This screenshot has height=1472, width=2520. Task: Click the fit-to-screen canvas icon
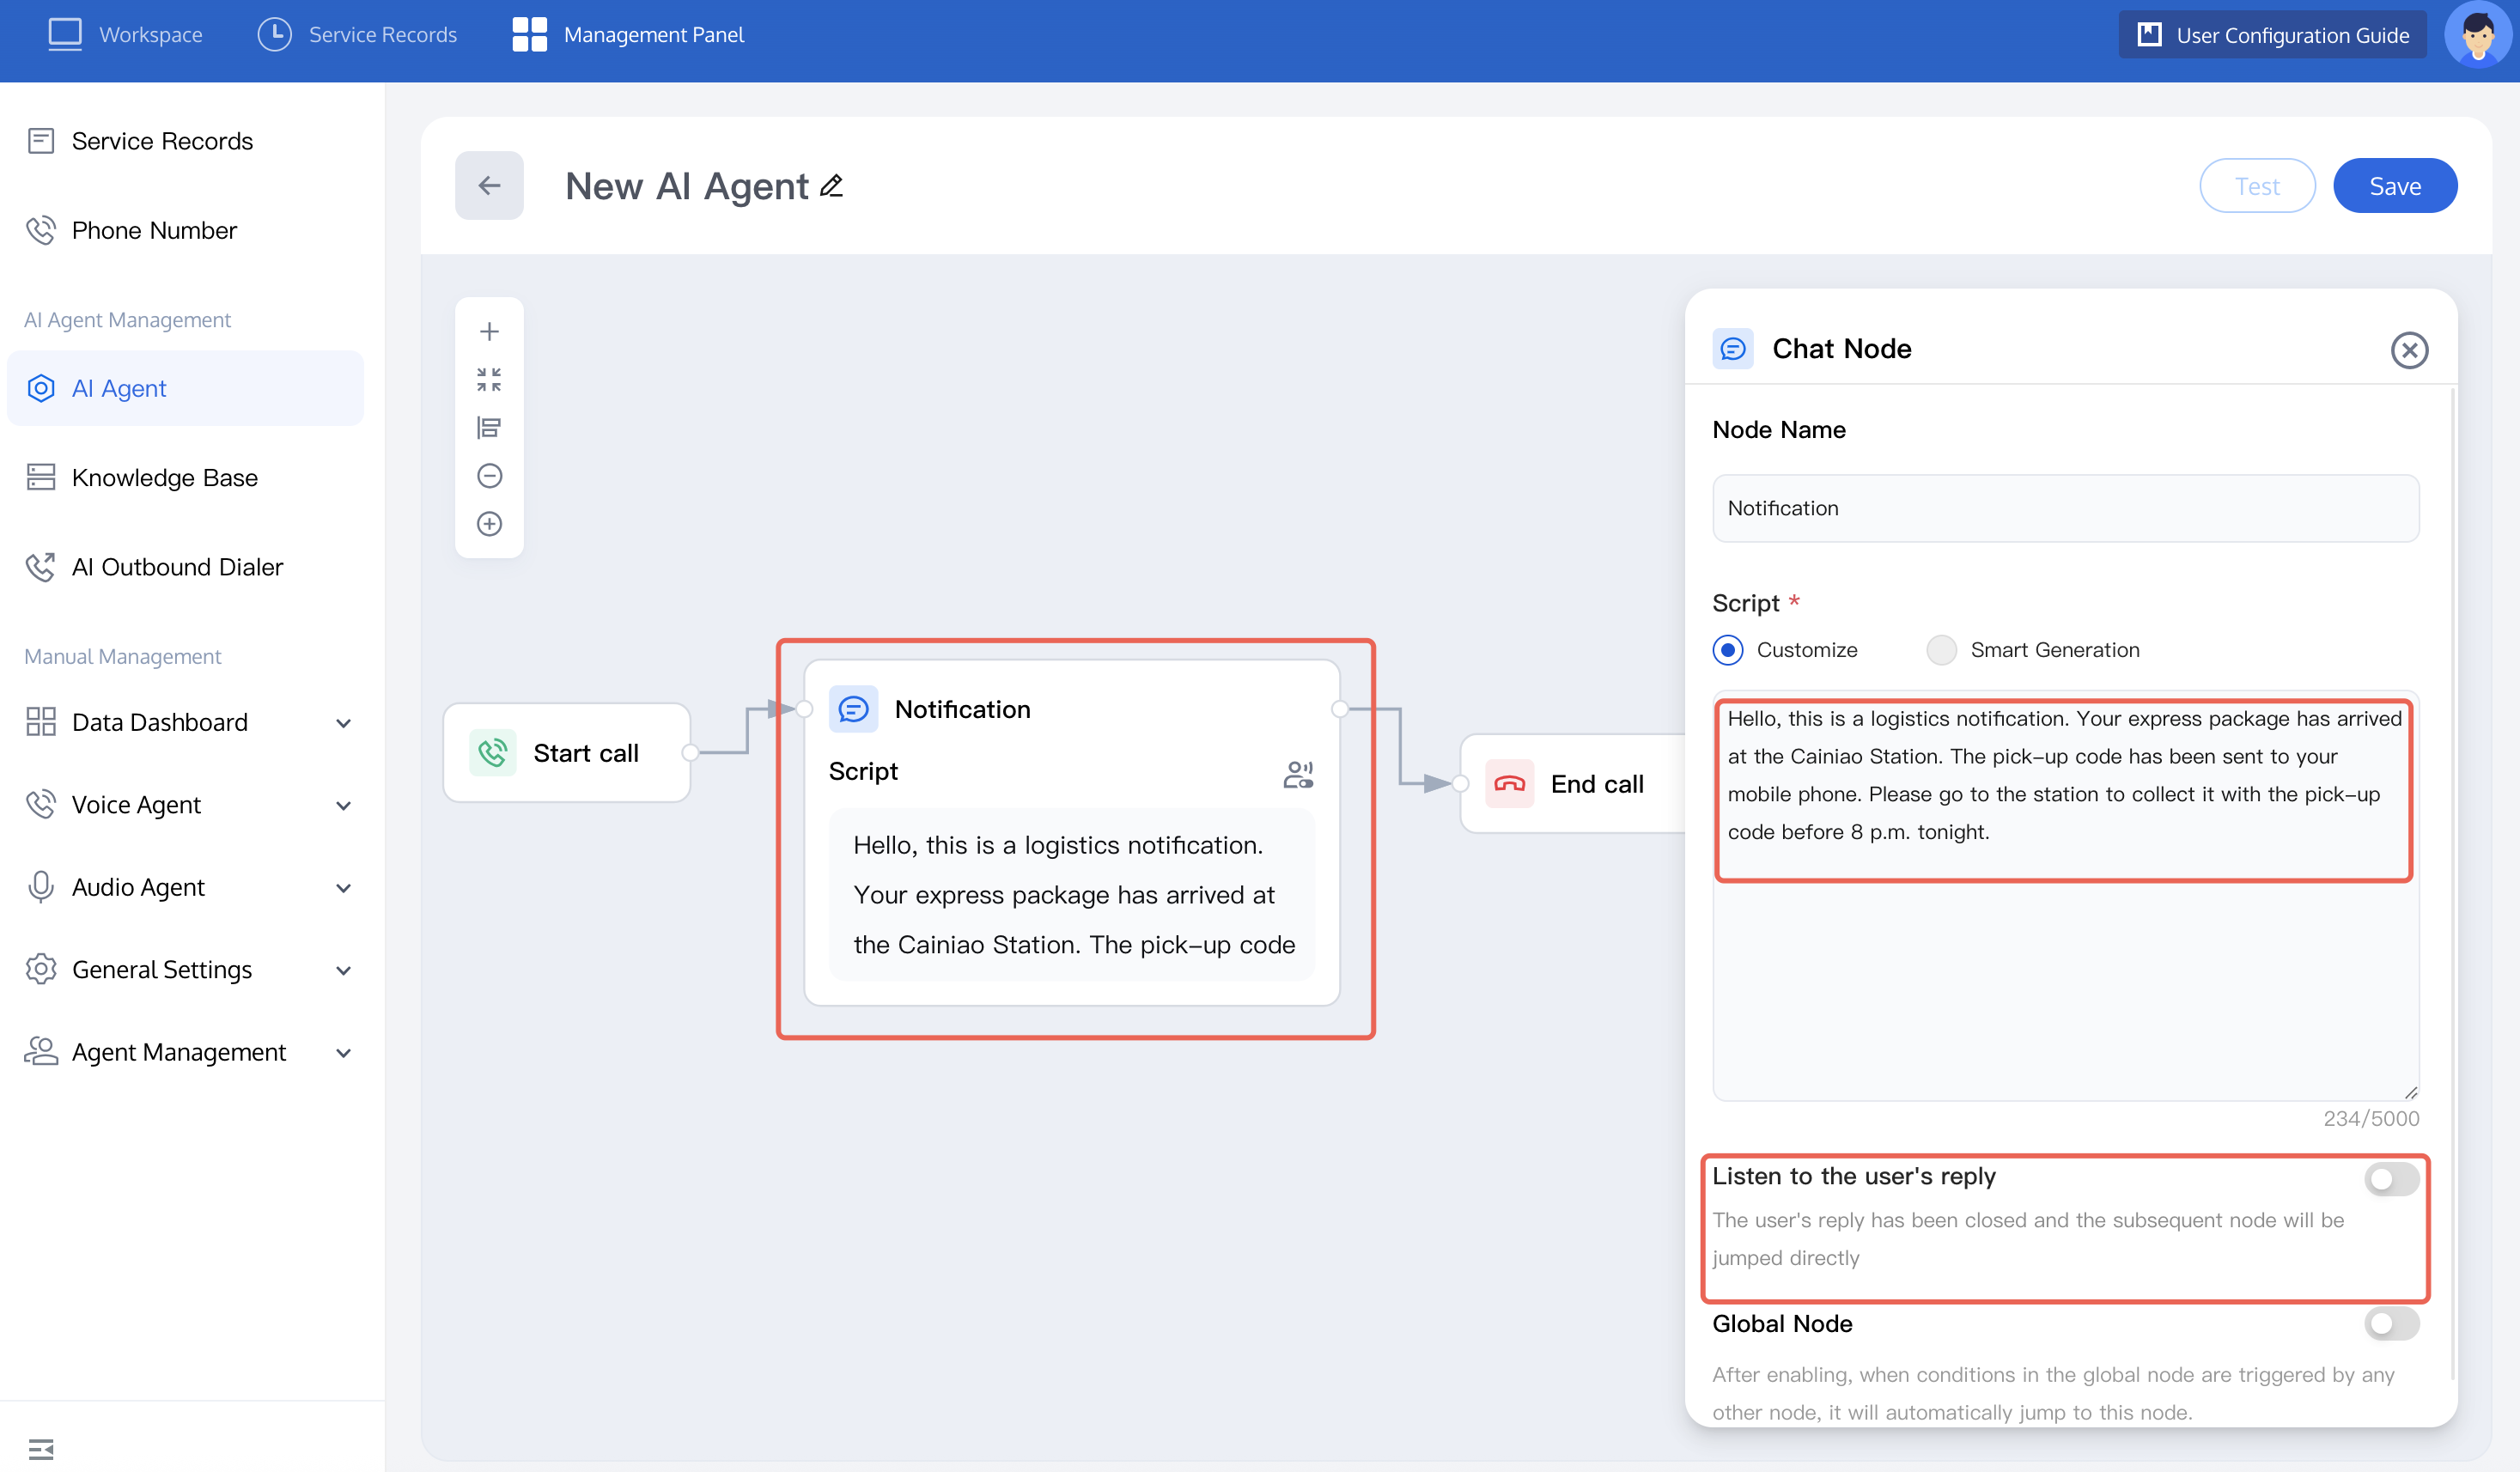489,379
